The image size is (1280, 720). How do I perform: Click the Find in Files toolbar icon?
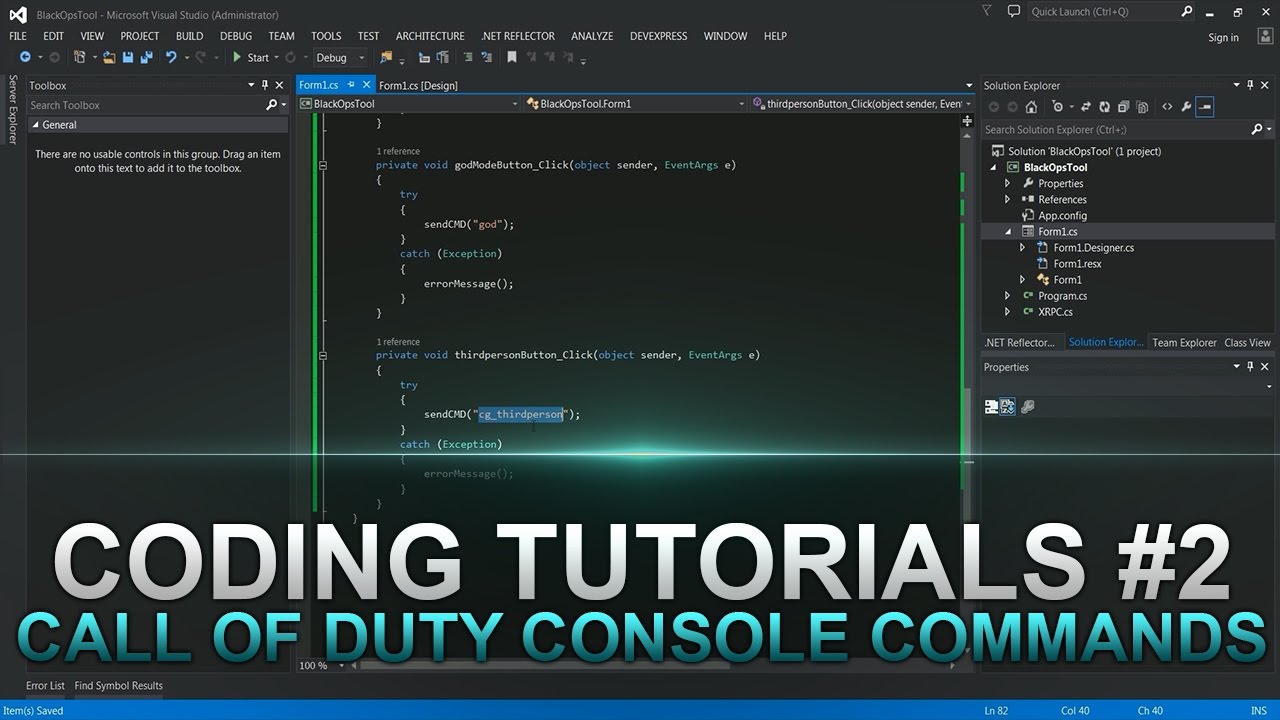[386, 58]
